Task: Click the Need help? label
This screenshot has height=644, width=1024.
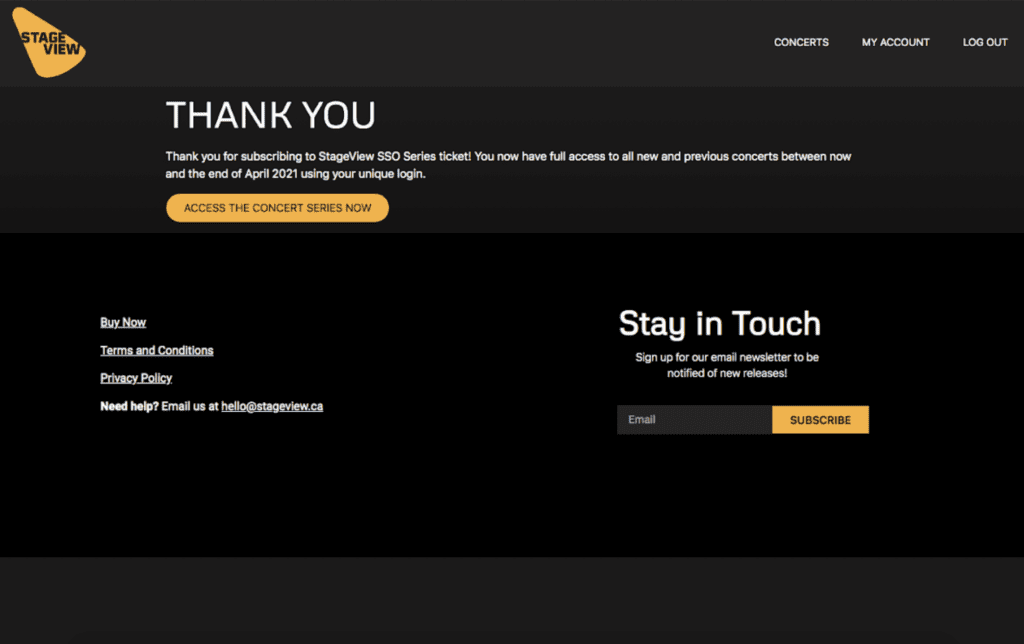Action: (129, 406)
